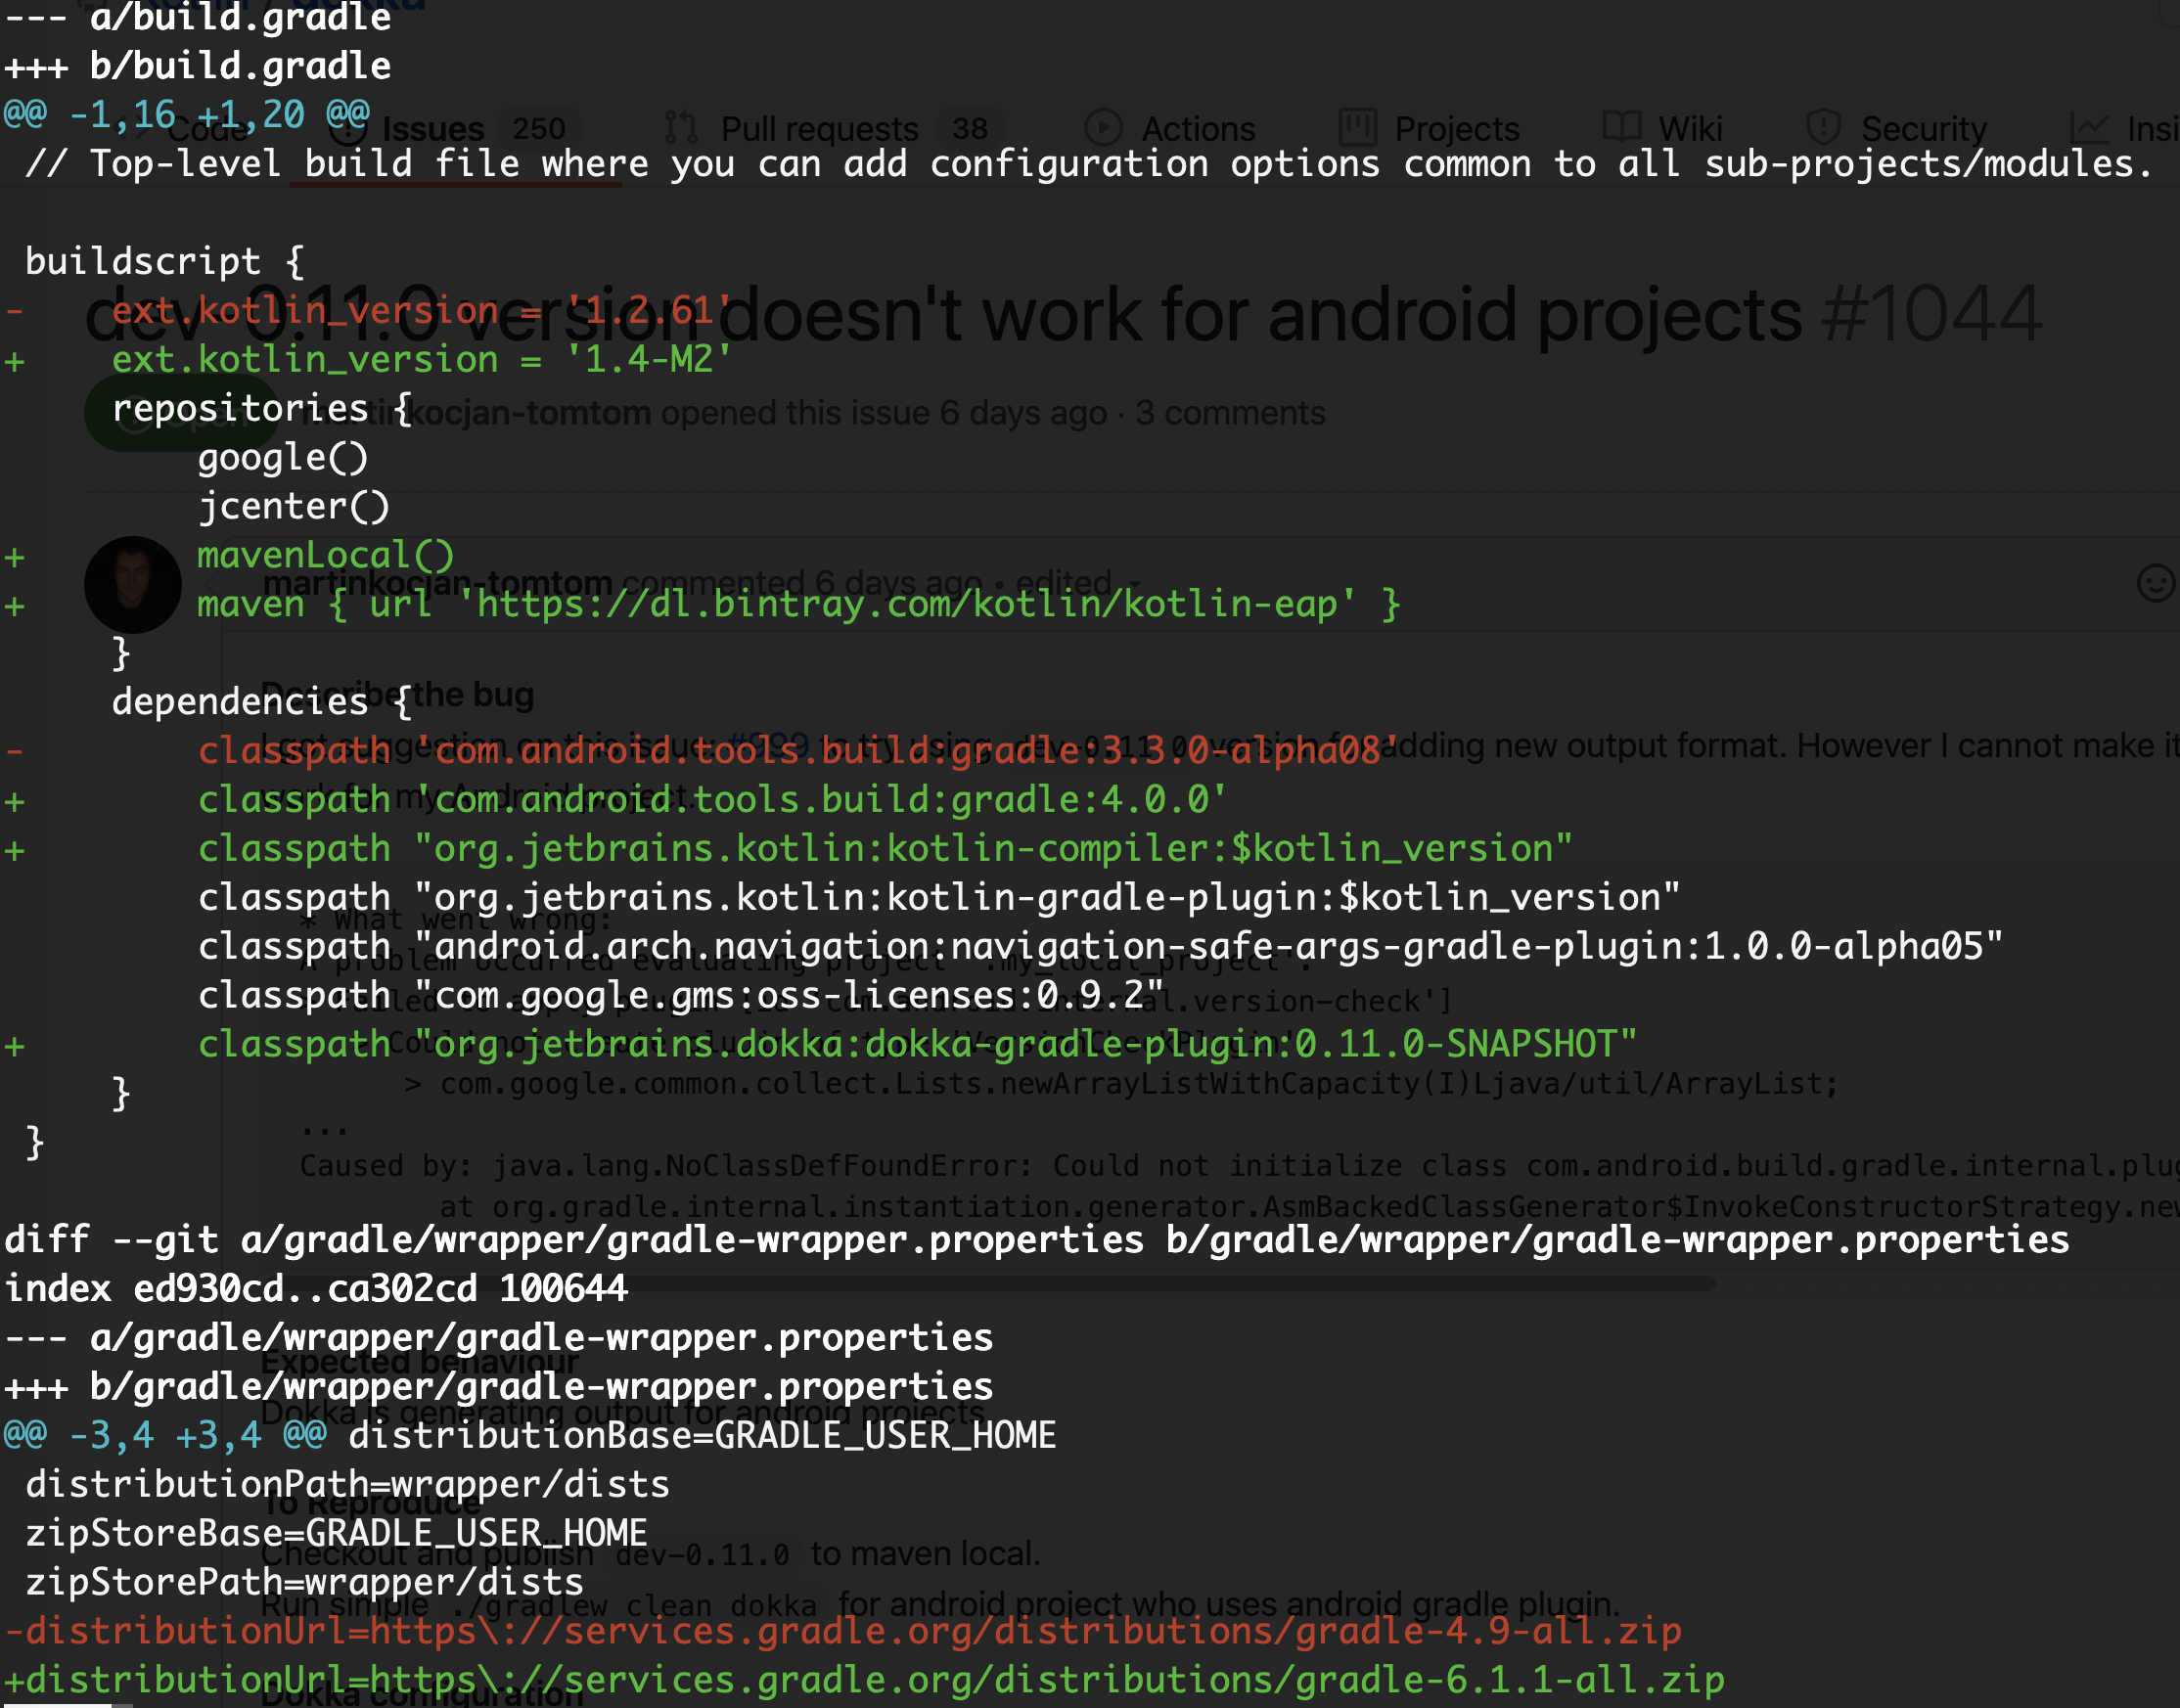Click the issue title "doesn't work for android projects"
Screen dimensions: 2180x1708
1260,315
